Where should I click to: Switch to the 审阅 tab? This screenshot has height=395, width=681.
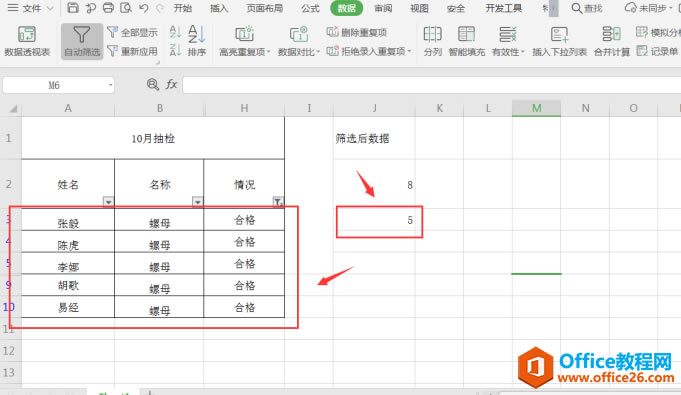point(383,8)
